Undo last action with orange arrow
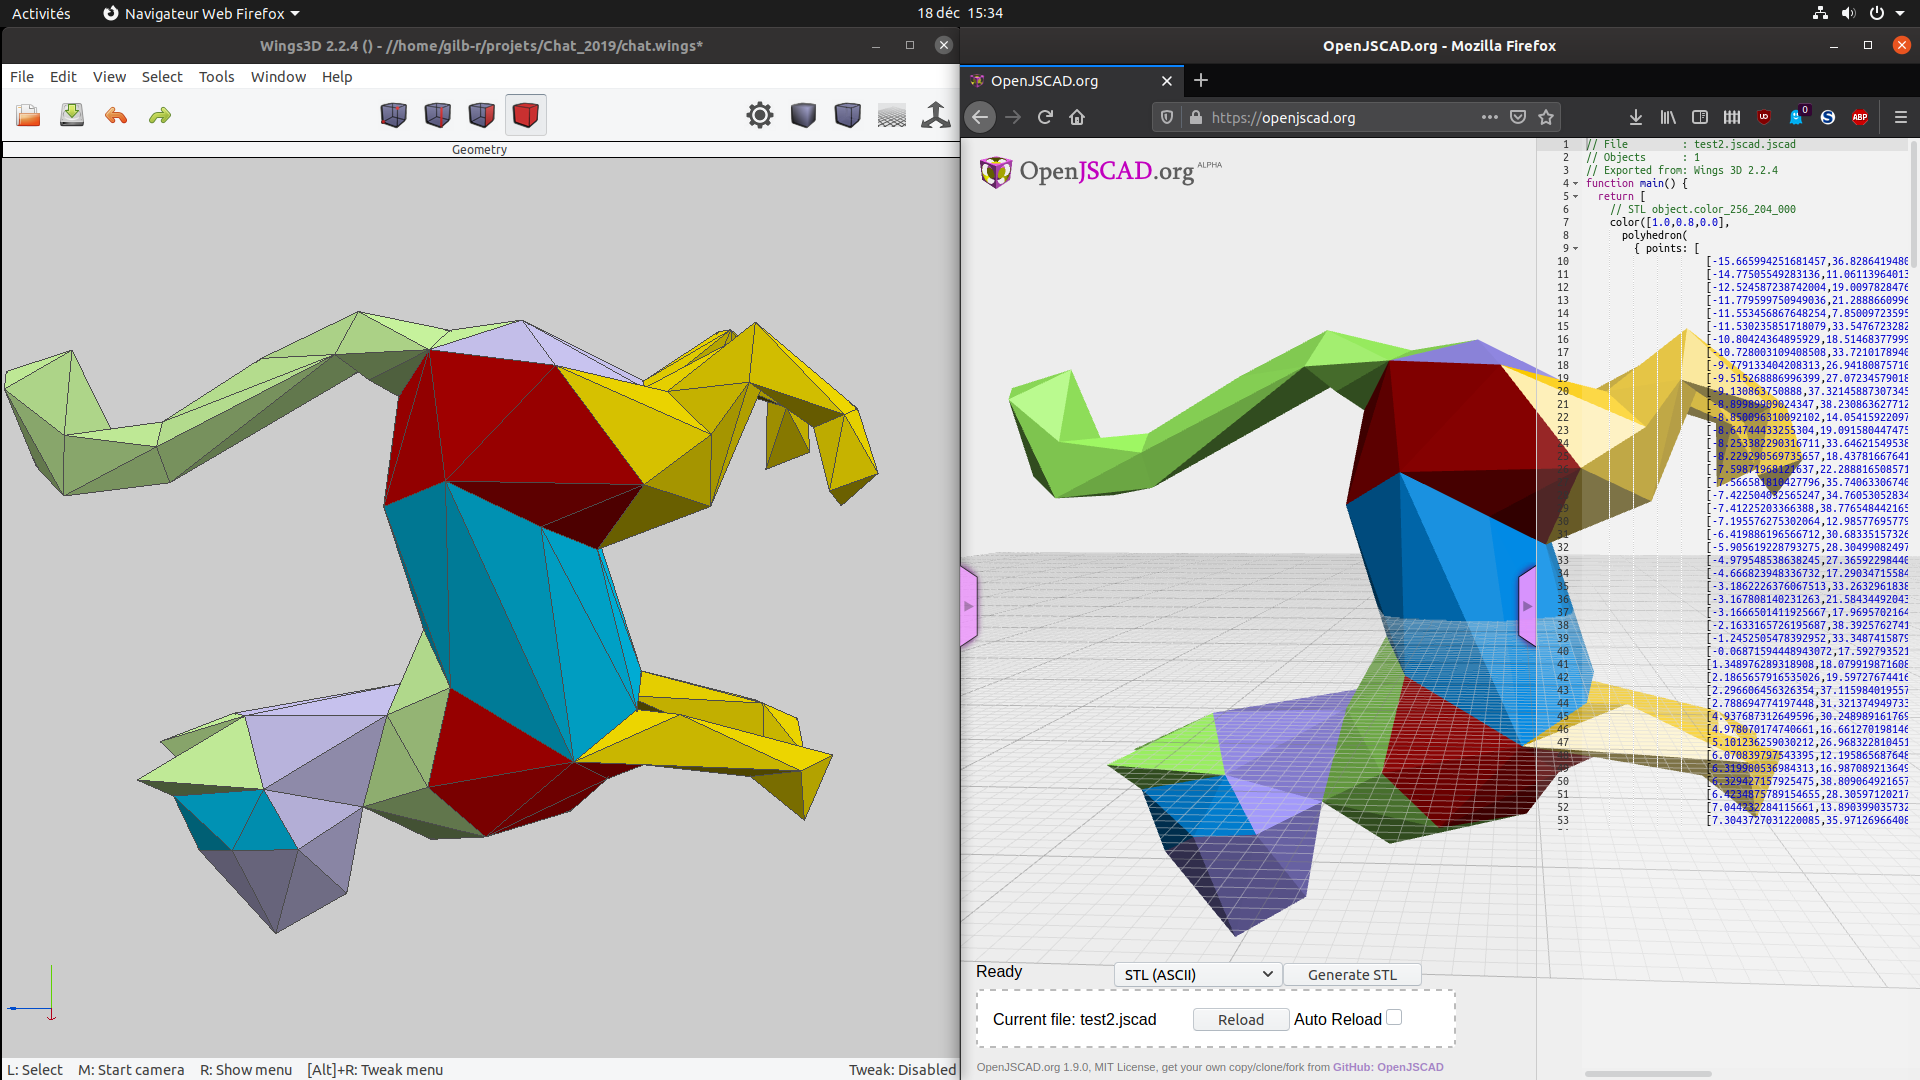Viewport: 1920px width, 1080px height. tap(116, 115)
